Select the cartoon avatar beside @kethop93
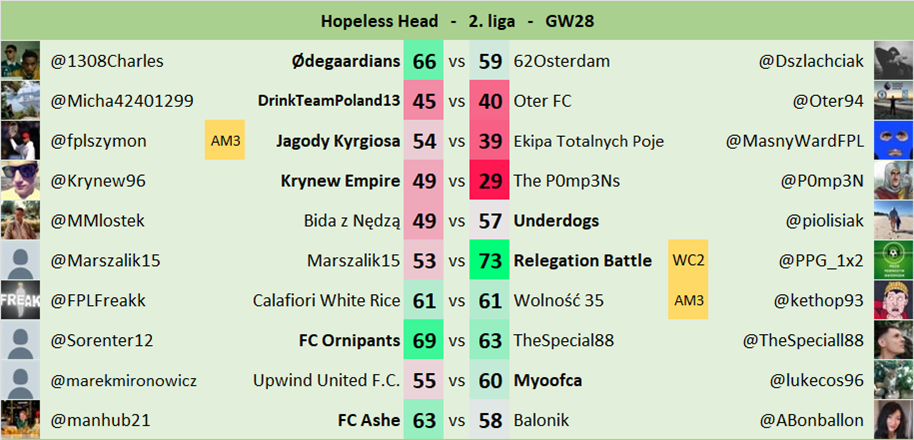The width and height of the screenshot is (914, 440). coord(893,300)
